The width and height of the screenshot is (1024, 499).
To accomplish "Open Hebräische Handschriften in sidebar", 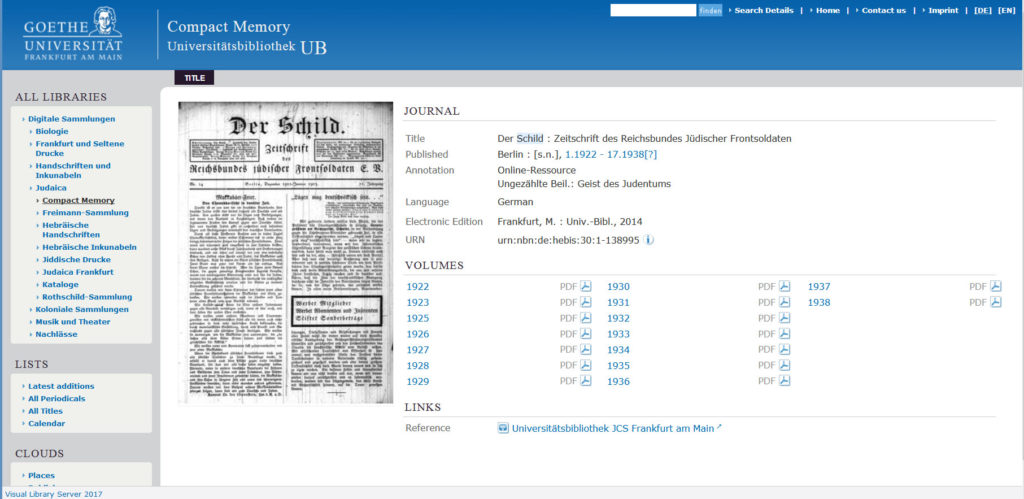I will 71,230.
